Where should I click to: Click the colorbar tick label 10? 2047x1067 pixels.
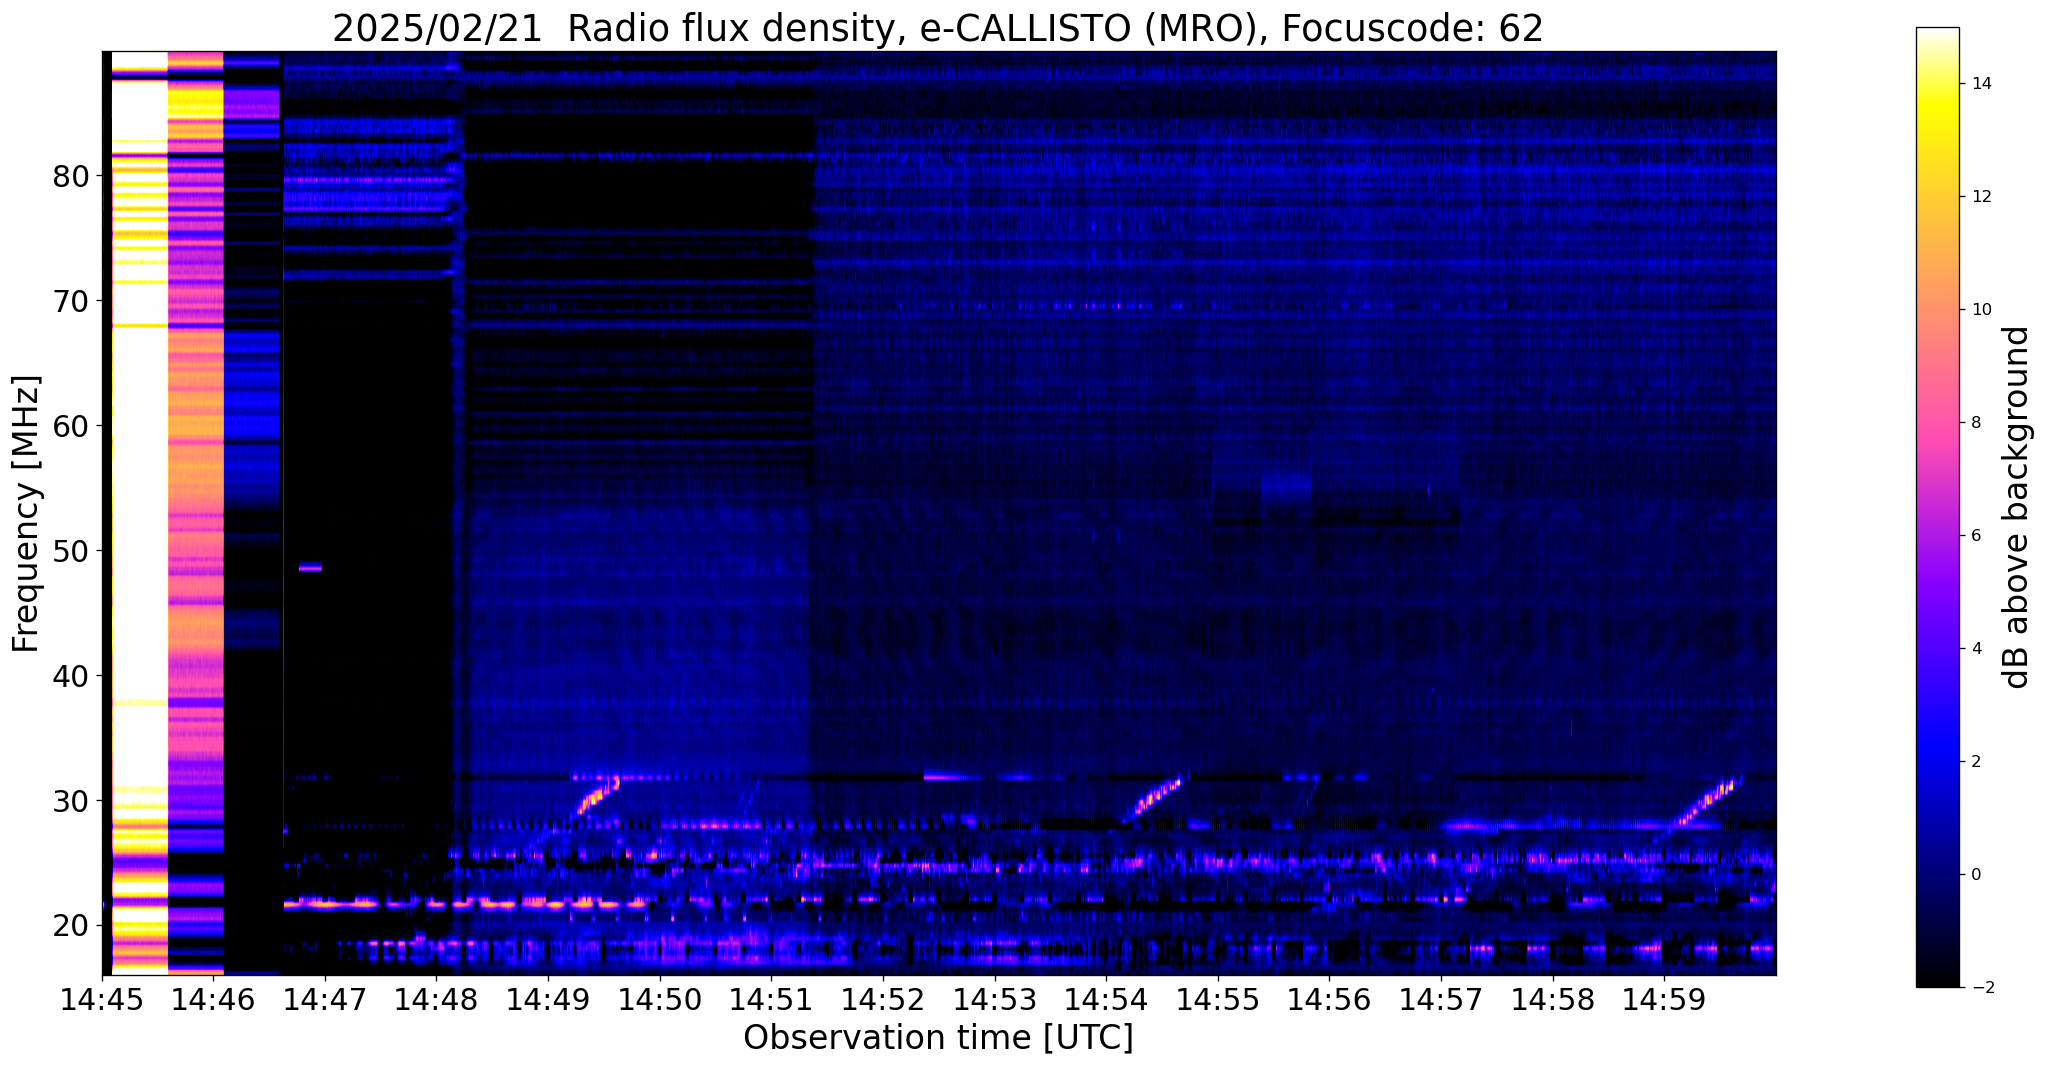[x=1980, y=310]
